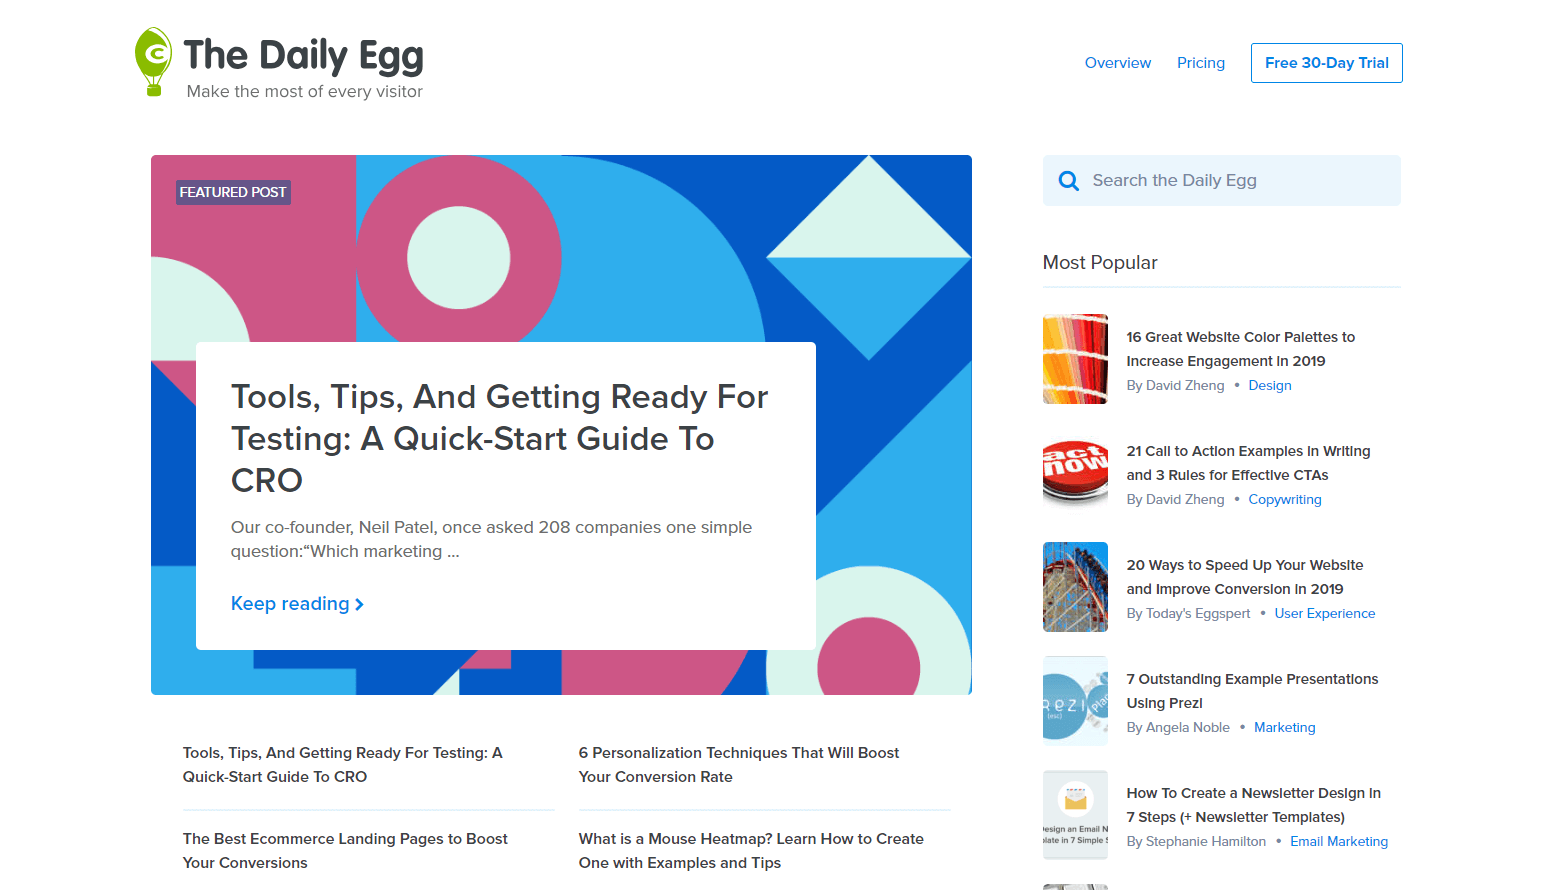Screen dimensions: 1547x890
Task: Go to the Pricing nav item
Action: pos(1201,63)
